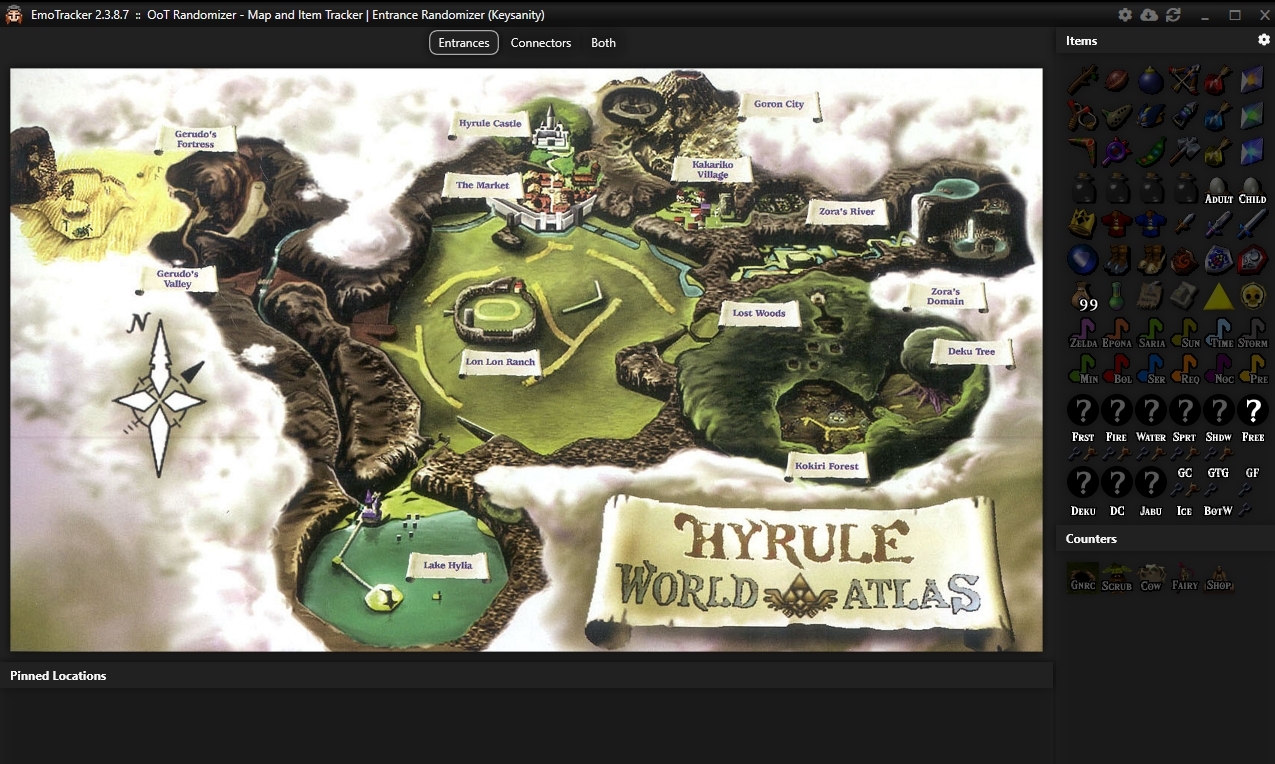Toggle the Boomerang item
Screen dimensions: 1275x764
click(x=1083, y=152)
